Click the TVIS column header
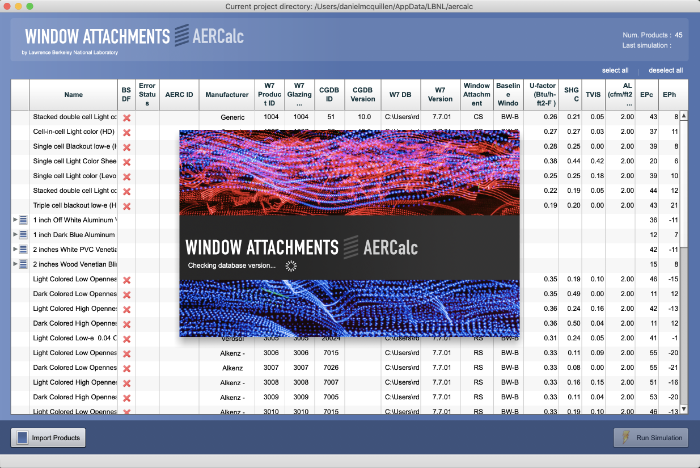This screenshot has height=468, width=700. (593, 95)
